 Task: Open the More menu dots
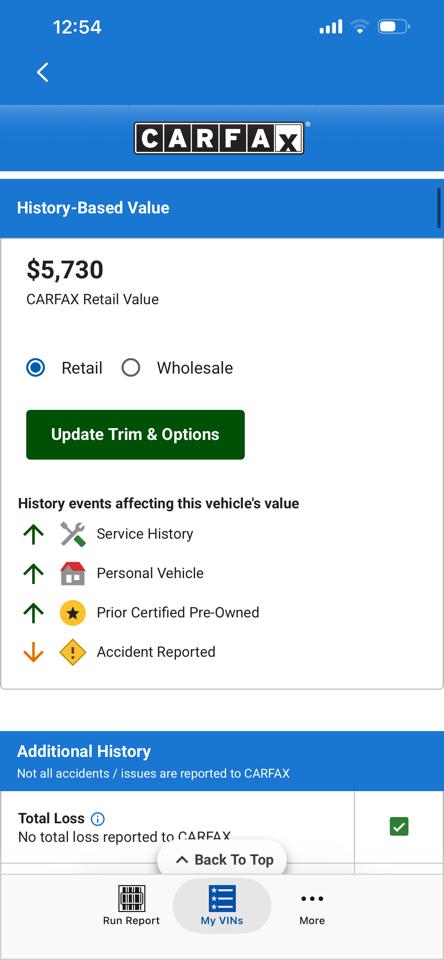coord(312,899)
